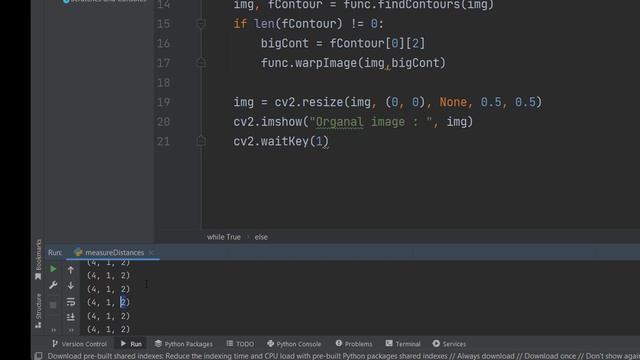Toggle scroll to end of output
The image size is (640, 360).
click(x=71, y=317)
